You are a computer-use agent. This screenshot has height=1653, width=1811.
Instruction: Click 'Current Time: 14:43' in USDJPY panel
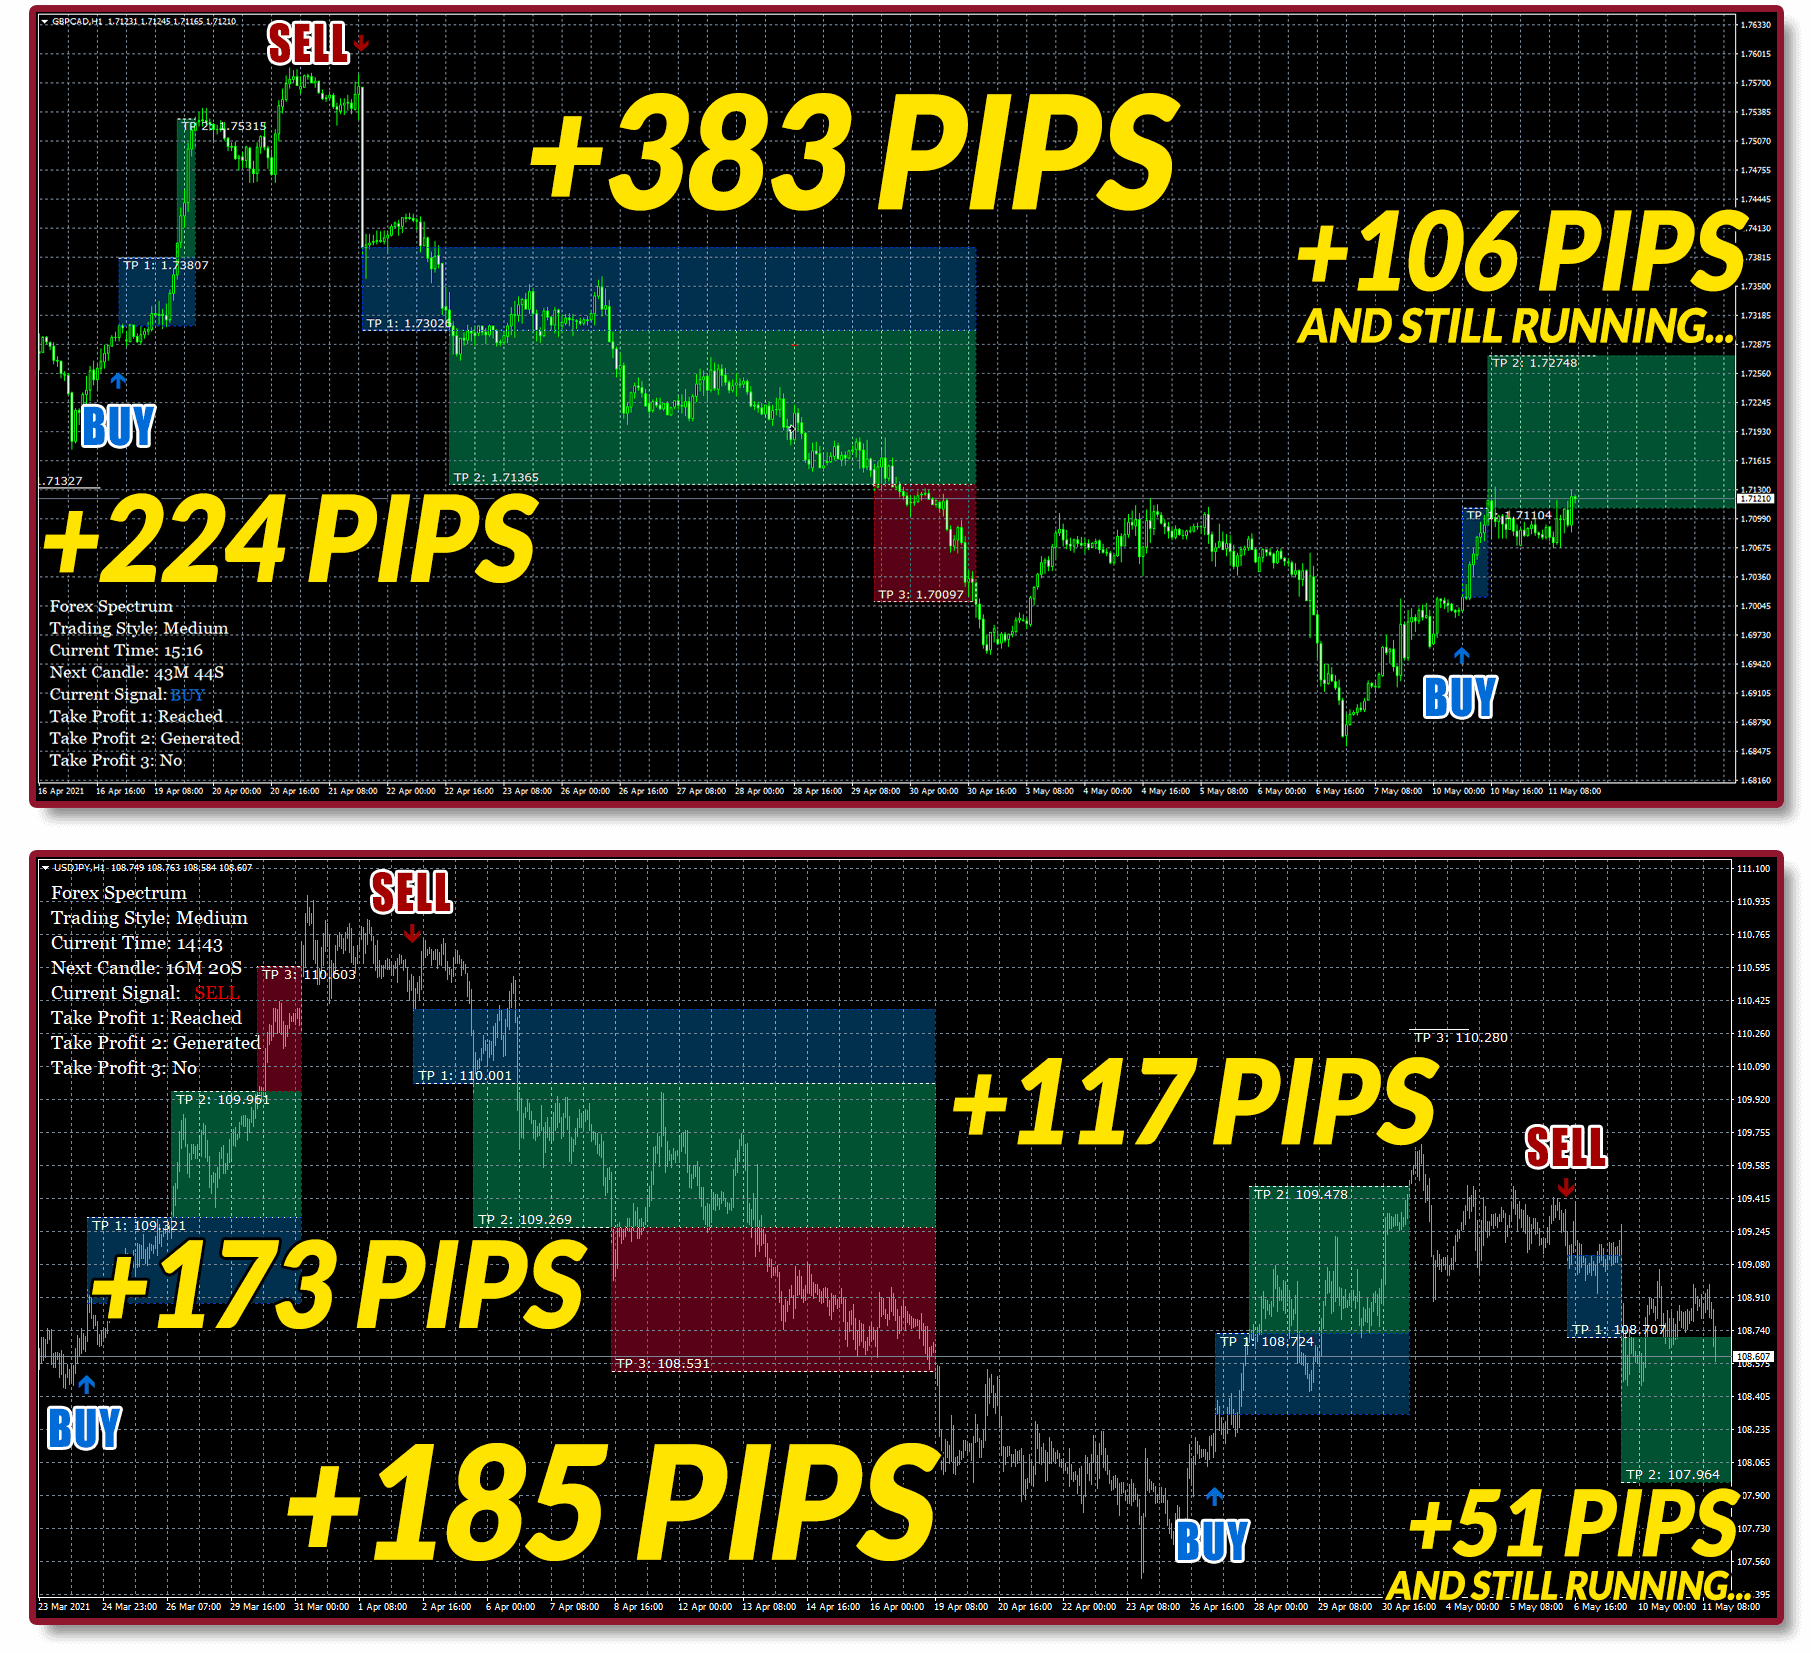(137, 943)
